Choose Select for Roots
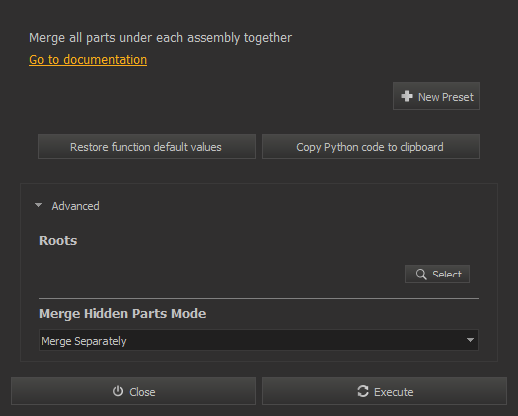Image resolution: width=518 pixels, height=416 pixels. click(x=437, y=274)
